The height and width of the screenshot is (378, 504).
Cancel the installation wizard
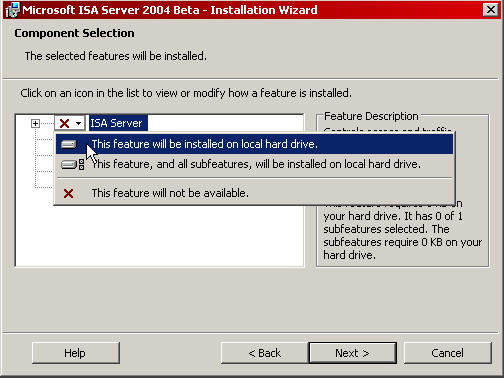[x=447, y=353]
